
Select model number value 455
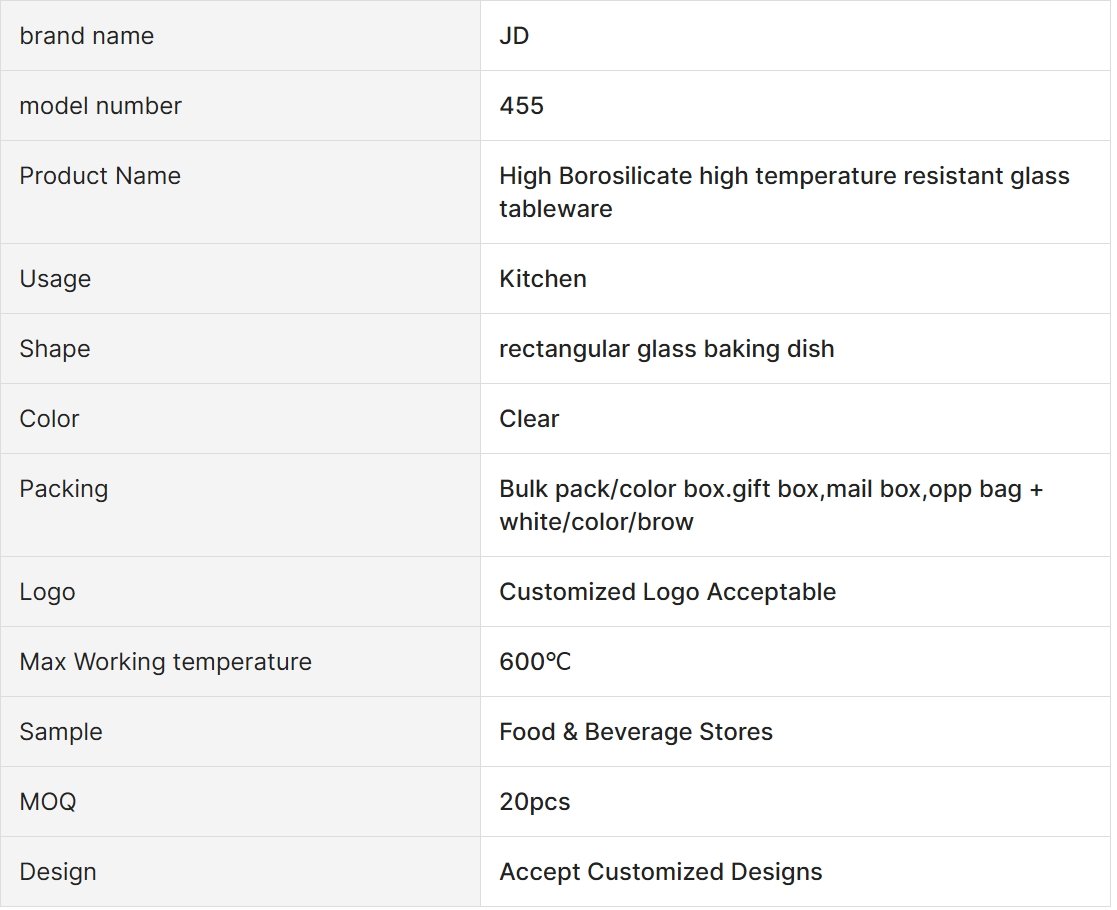coord(521,105)
